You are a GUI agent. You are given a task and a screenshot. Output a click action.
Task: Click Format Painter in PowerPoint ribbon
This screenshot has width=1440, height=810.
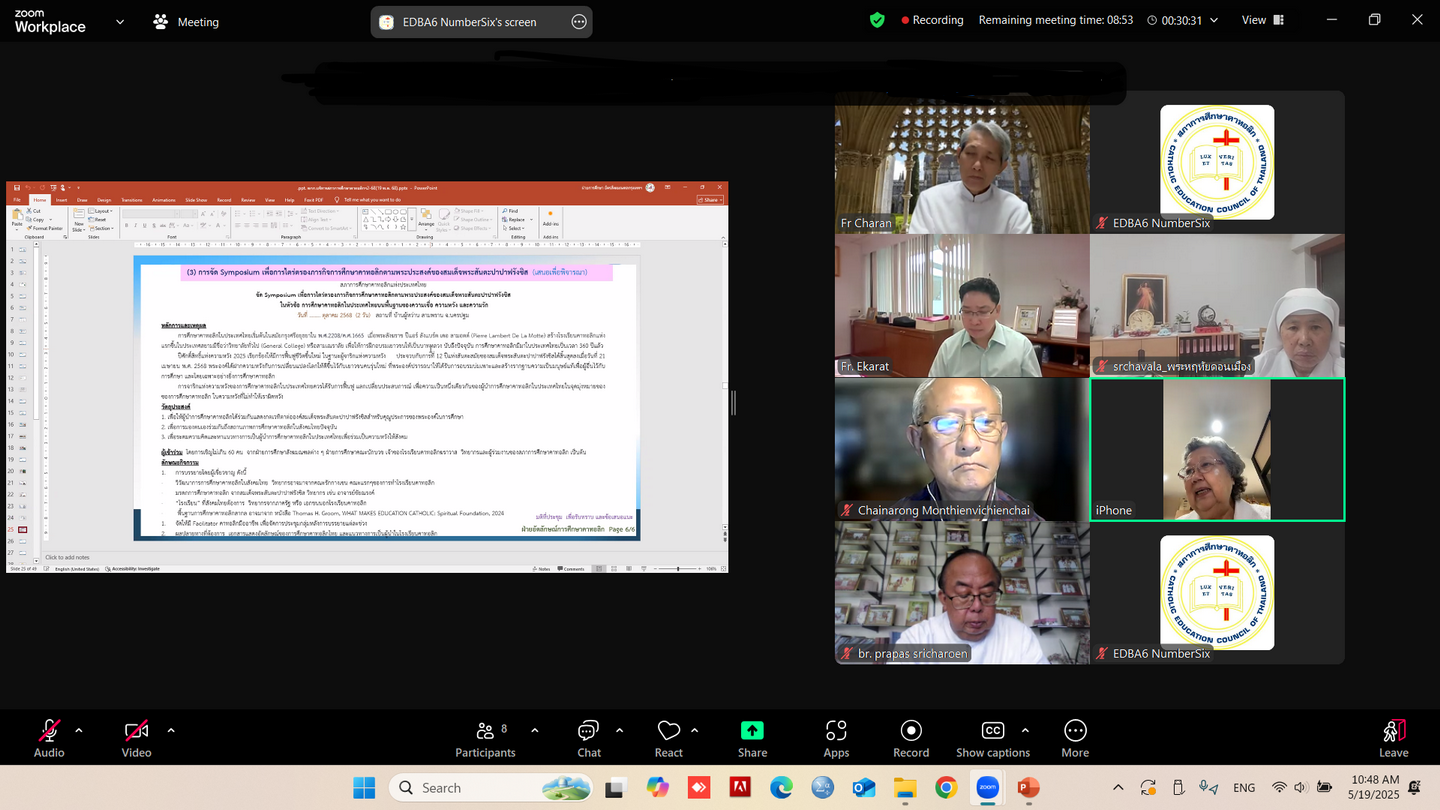tap(44, 228)
